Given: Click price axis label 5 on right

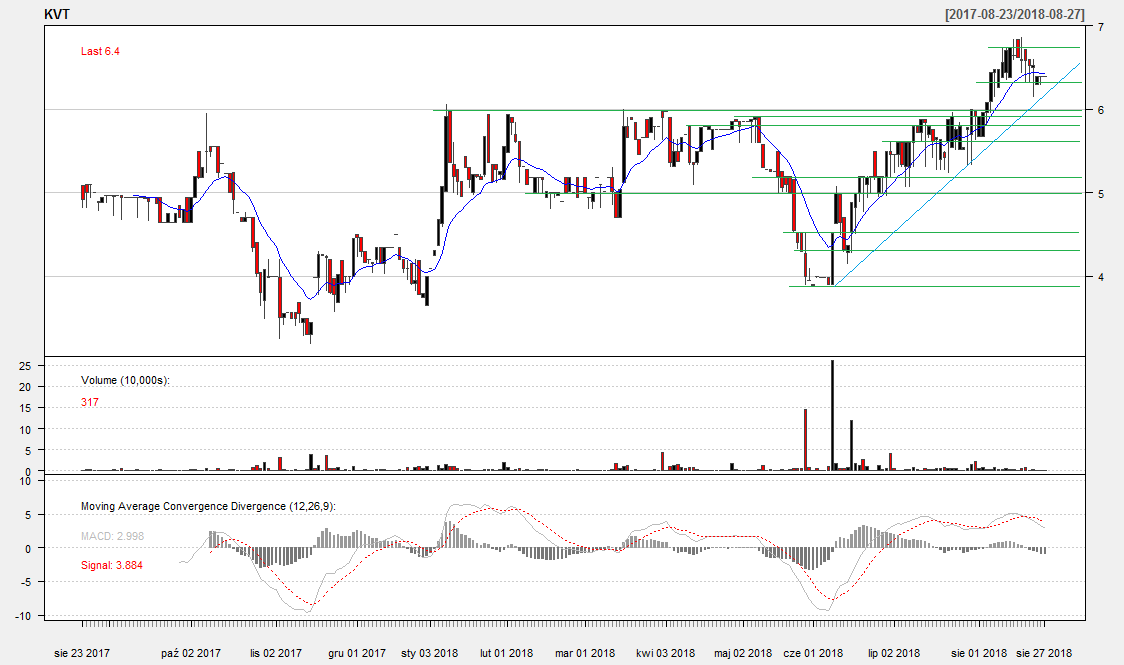Looking at the screenshot, I should pos(1100,193).
